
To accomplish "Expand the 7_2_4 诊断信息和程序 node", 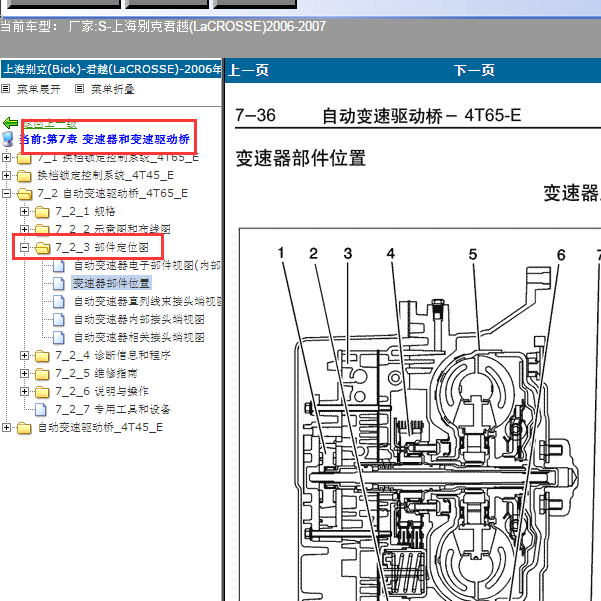I will pos(24,355).
